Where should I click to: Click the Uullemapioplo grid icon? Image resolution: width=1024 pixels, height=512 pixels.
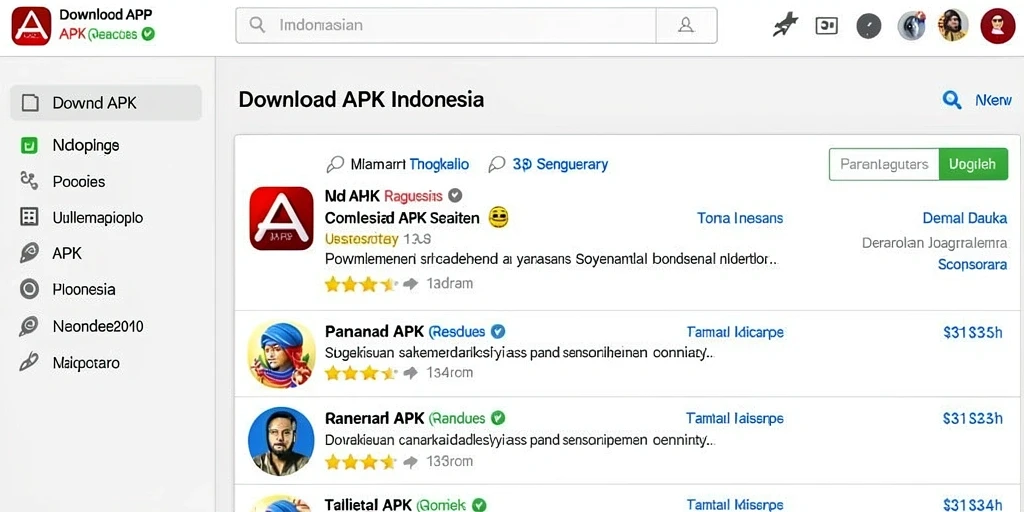[29, 217]
